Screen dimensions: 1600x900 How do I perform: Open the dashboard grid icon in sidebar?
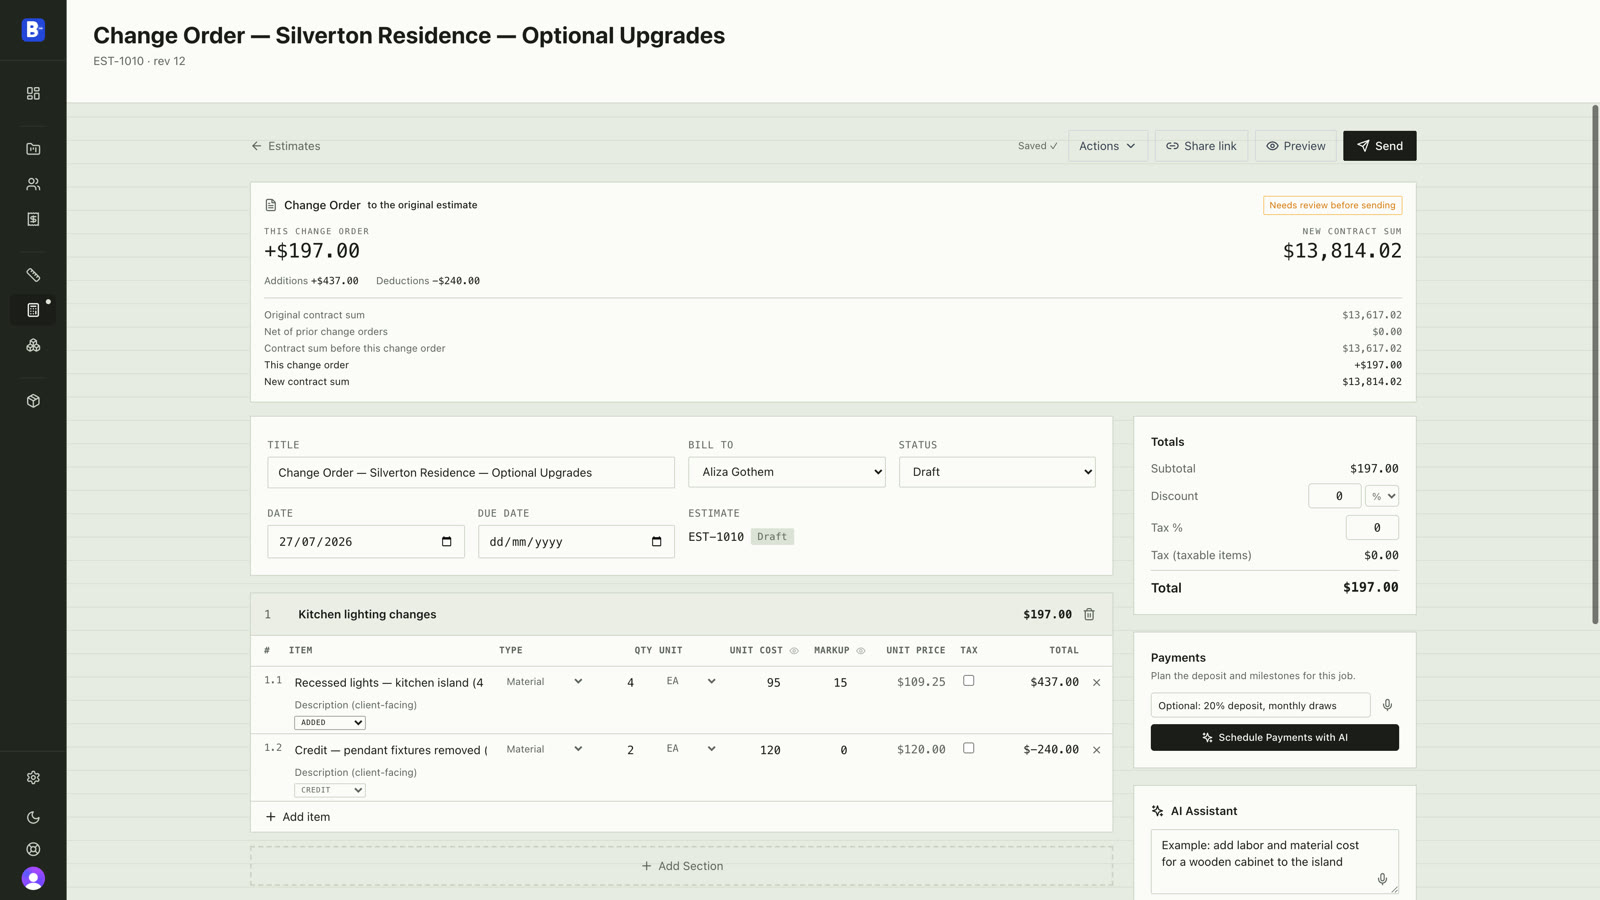(33, 93)
